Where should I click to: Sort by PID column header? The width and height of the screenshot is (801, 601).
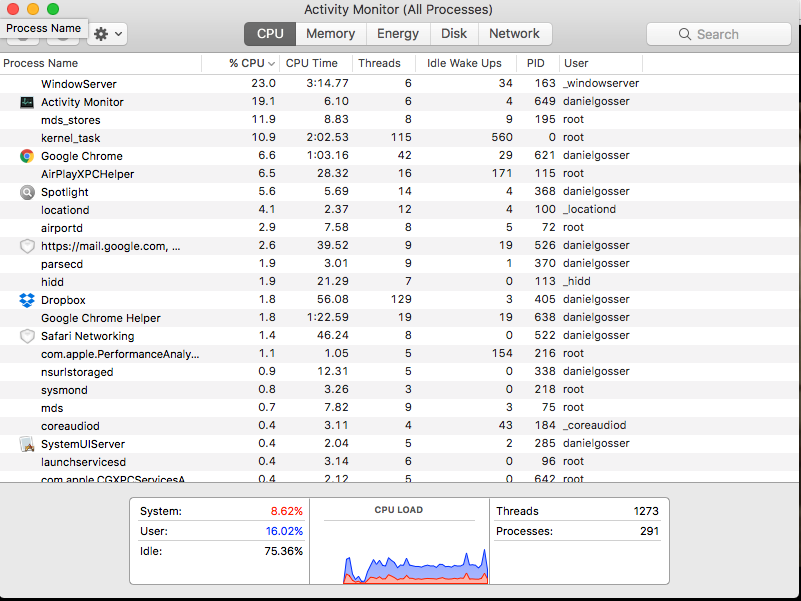point(537,63)
